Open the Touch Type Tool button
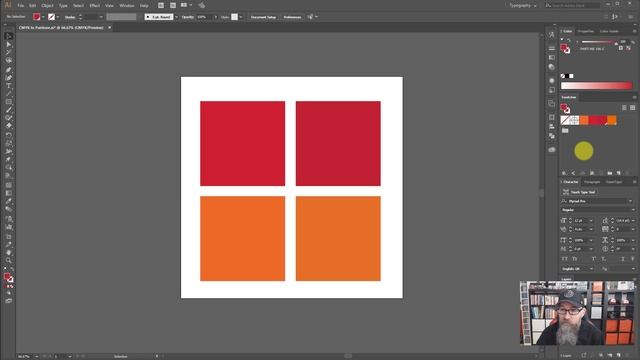The height and width of the screenshot is (360, 640). tap(580, 192)
